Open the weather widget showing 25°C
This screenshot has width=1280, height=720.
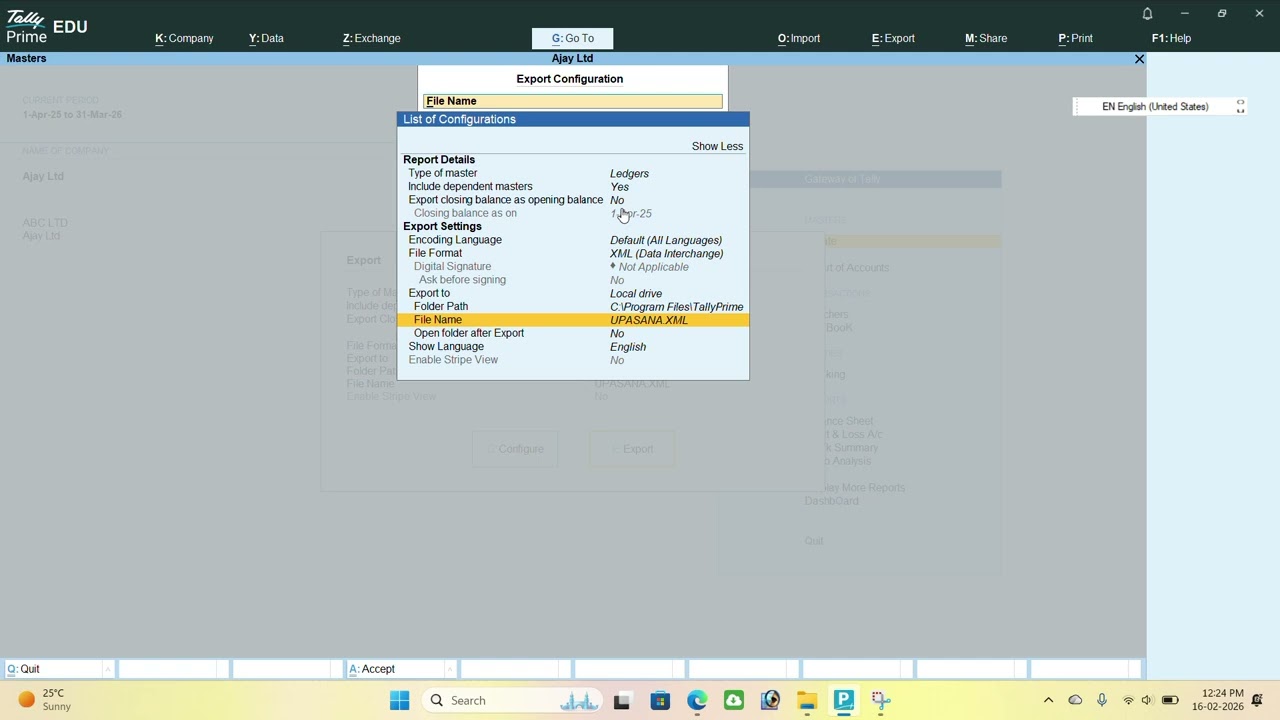tap(45, 700)
